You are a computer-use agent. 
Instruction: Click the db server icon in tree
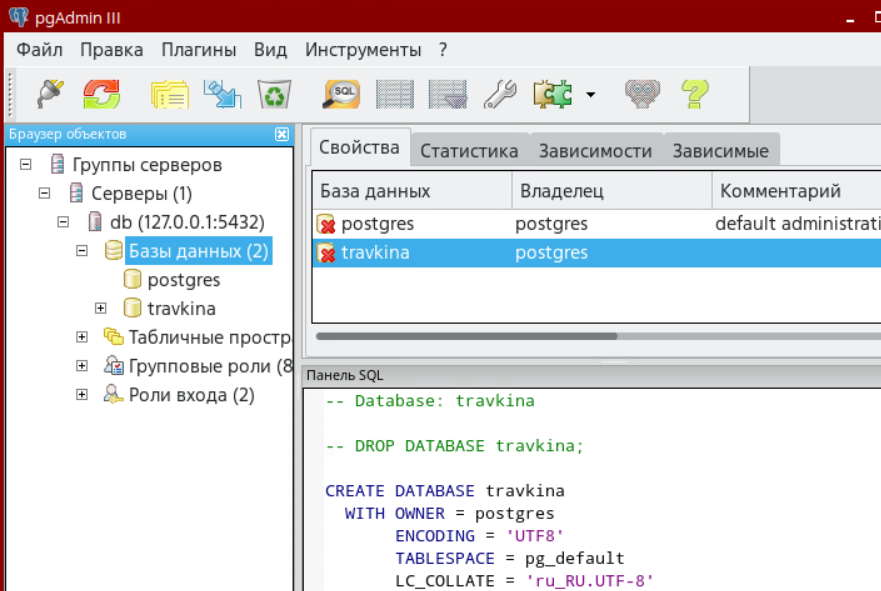95,221
